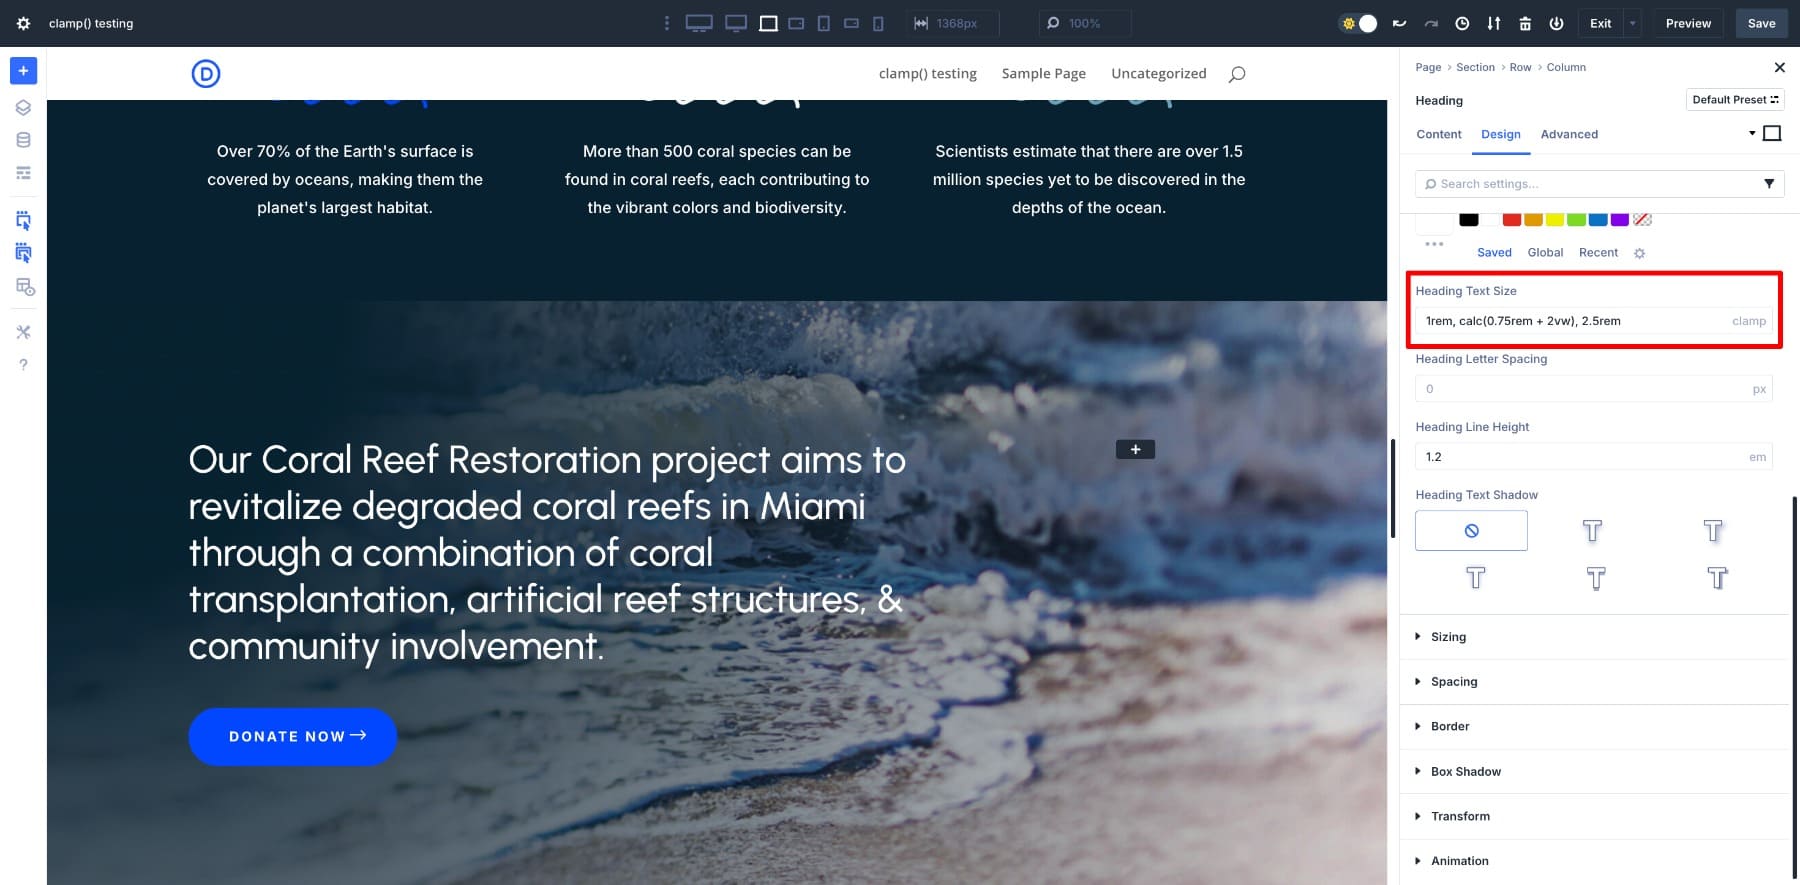Image resolution: width=1800 pixels, height=885 pixels.
Task: Toggle the light/dark mode switch
Action: click(1358, 23)
